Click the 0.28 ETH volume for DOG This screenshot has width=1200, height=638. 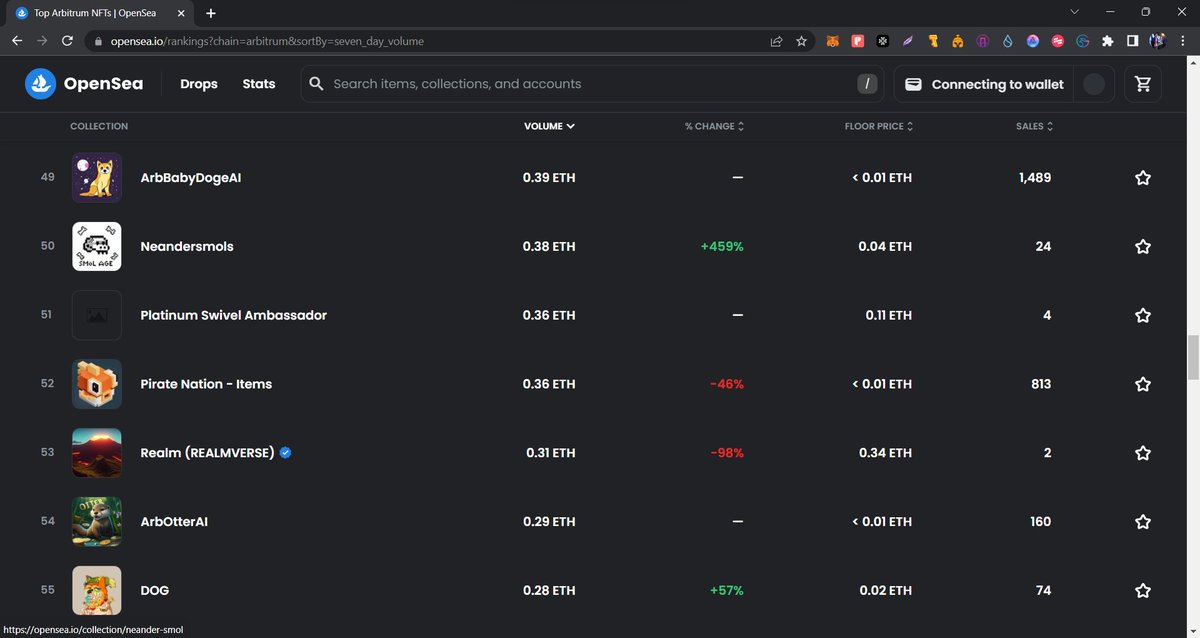(549, 591)
